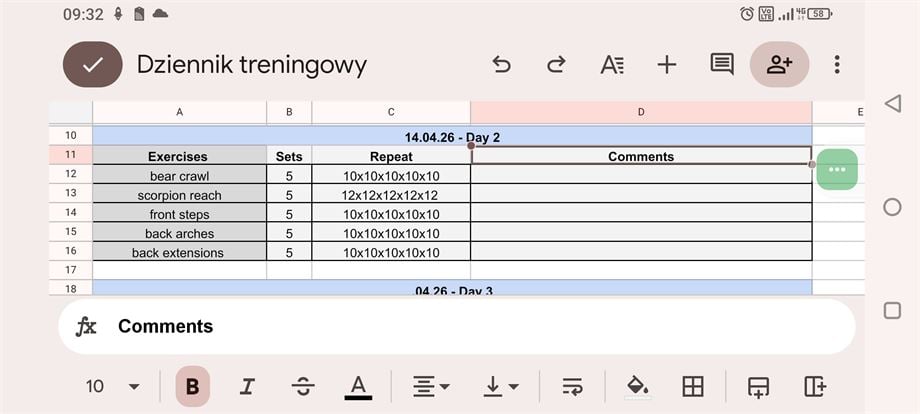Tap the share add person button

[x=779, y=65]
